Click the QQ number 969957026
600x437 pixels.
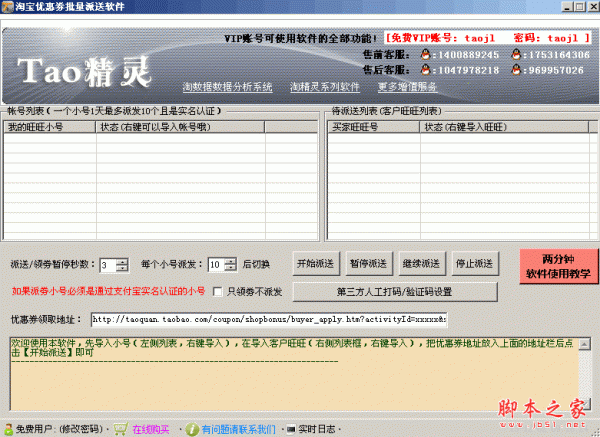coord(556,70)
